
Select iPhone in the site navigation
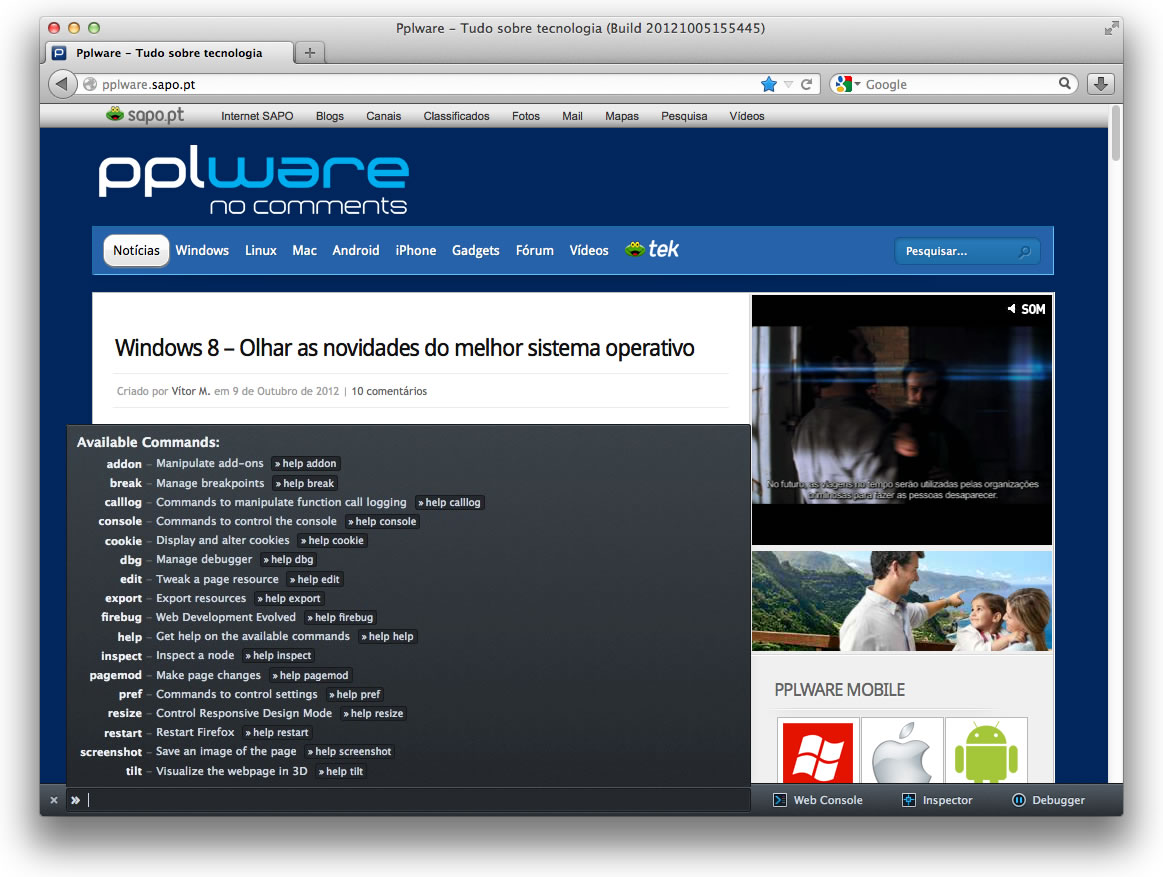[x=415, y=251]
